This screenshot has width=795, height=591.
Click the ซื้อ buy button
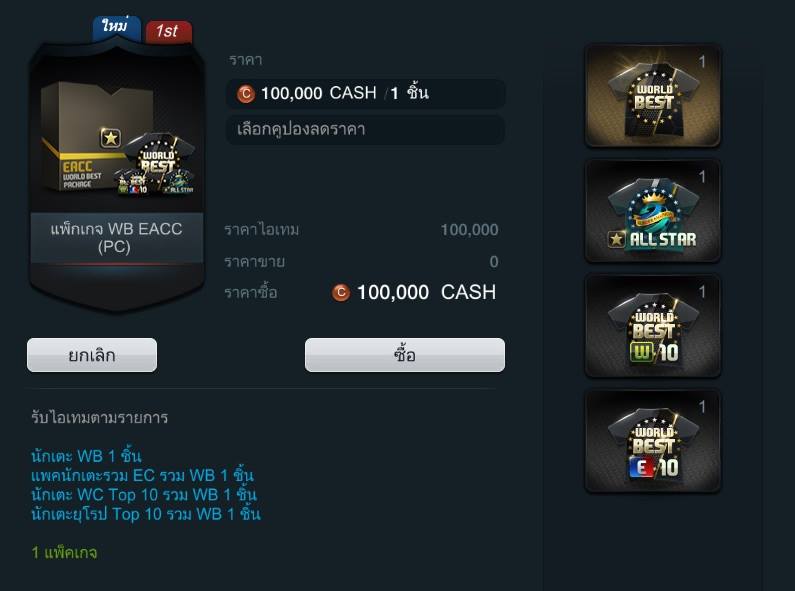405,355
